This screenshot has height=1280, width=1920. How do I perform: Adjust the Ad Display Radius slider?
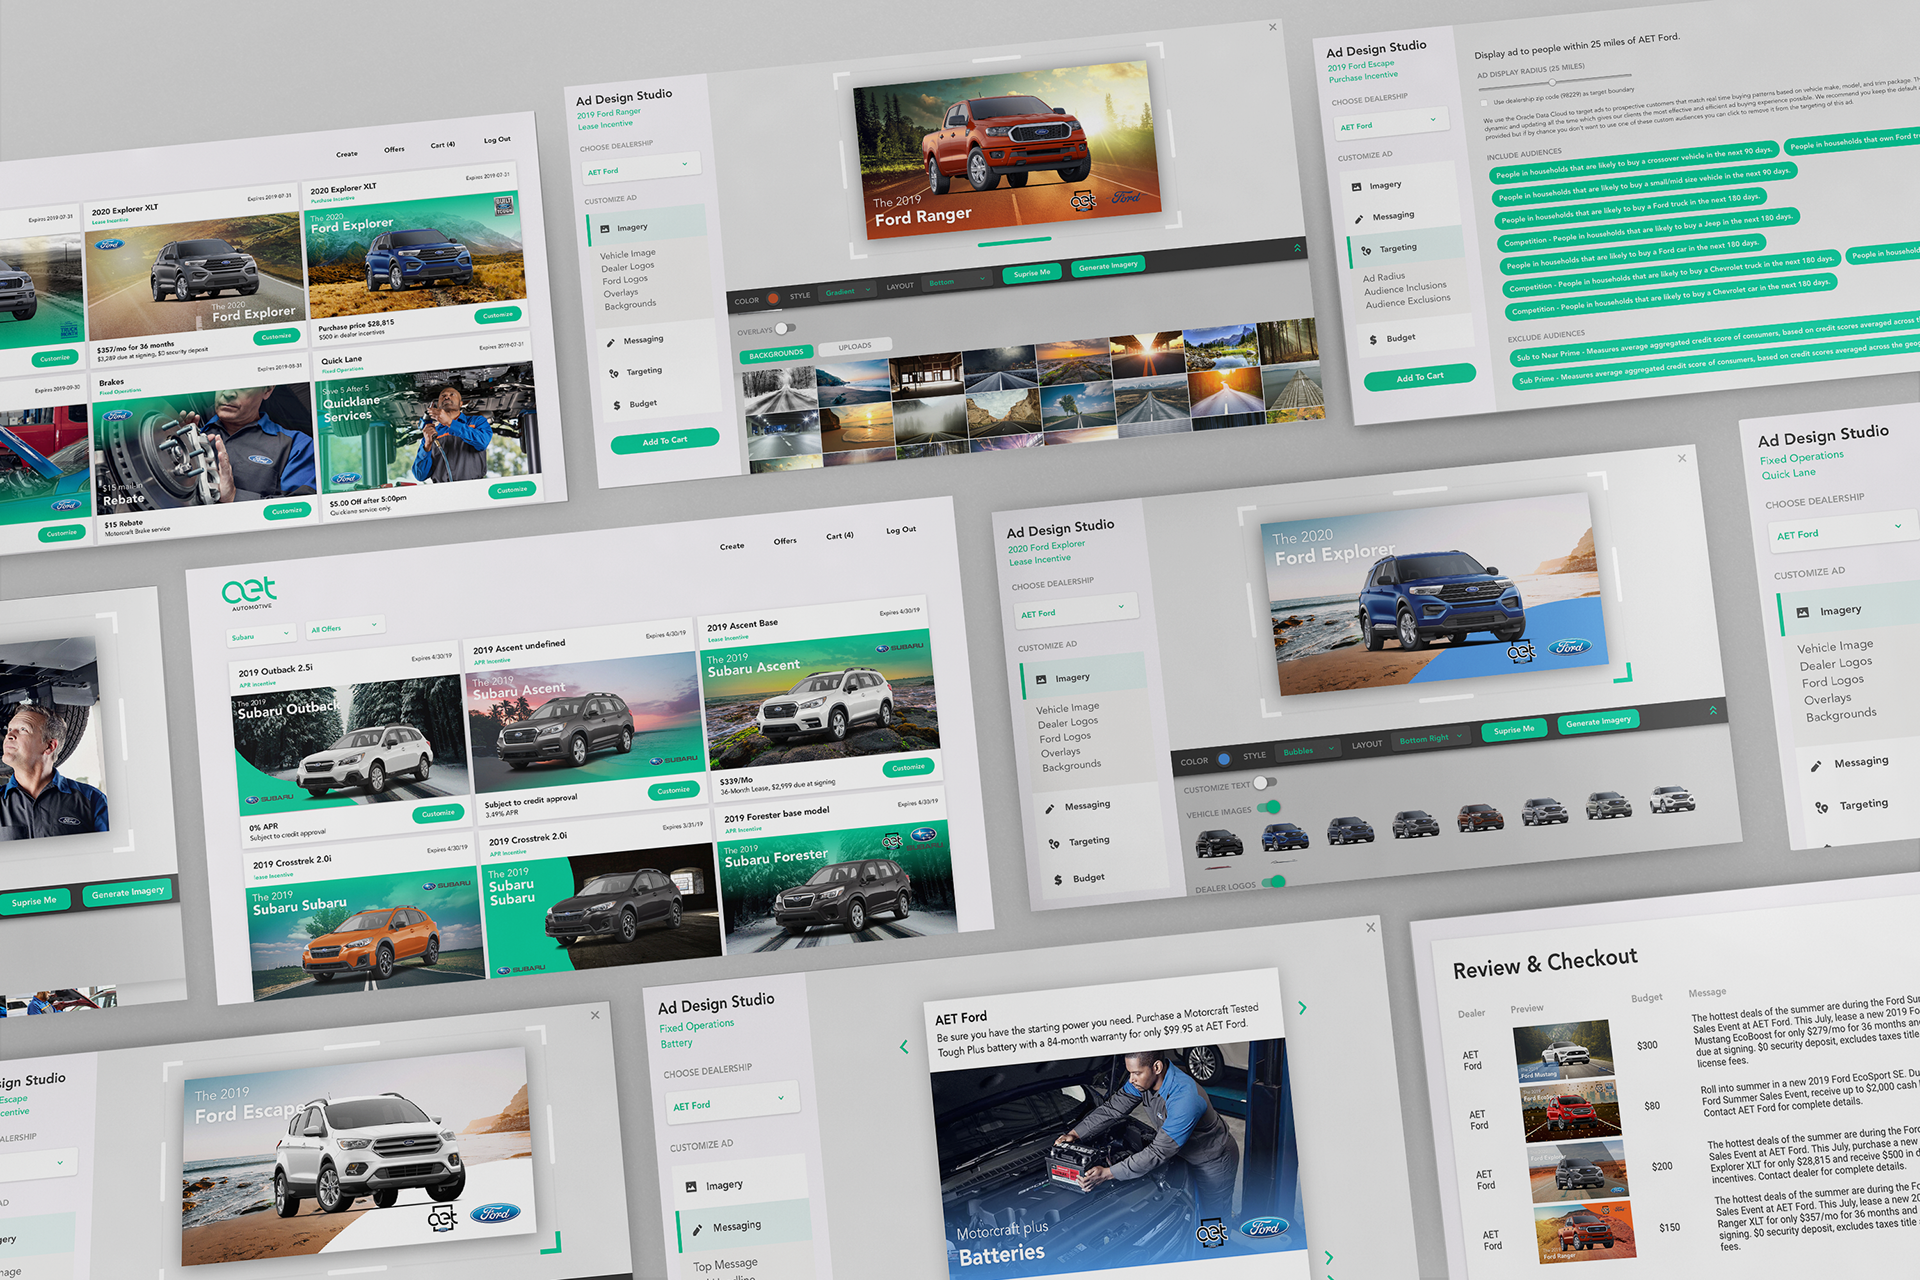point(1554,83)
